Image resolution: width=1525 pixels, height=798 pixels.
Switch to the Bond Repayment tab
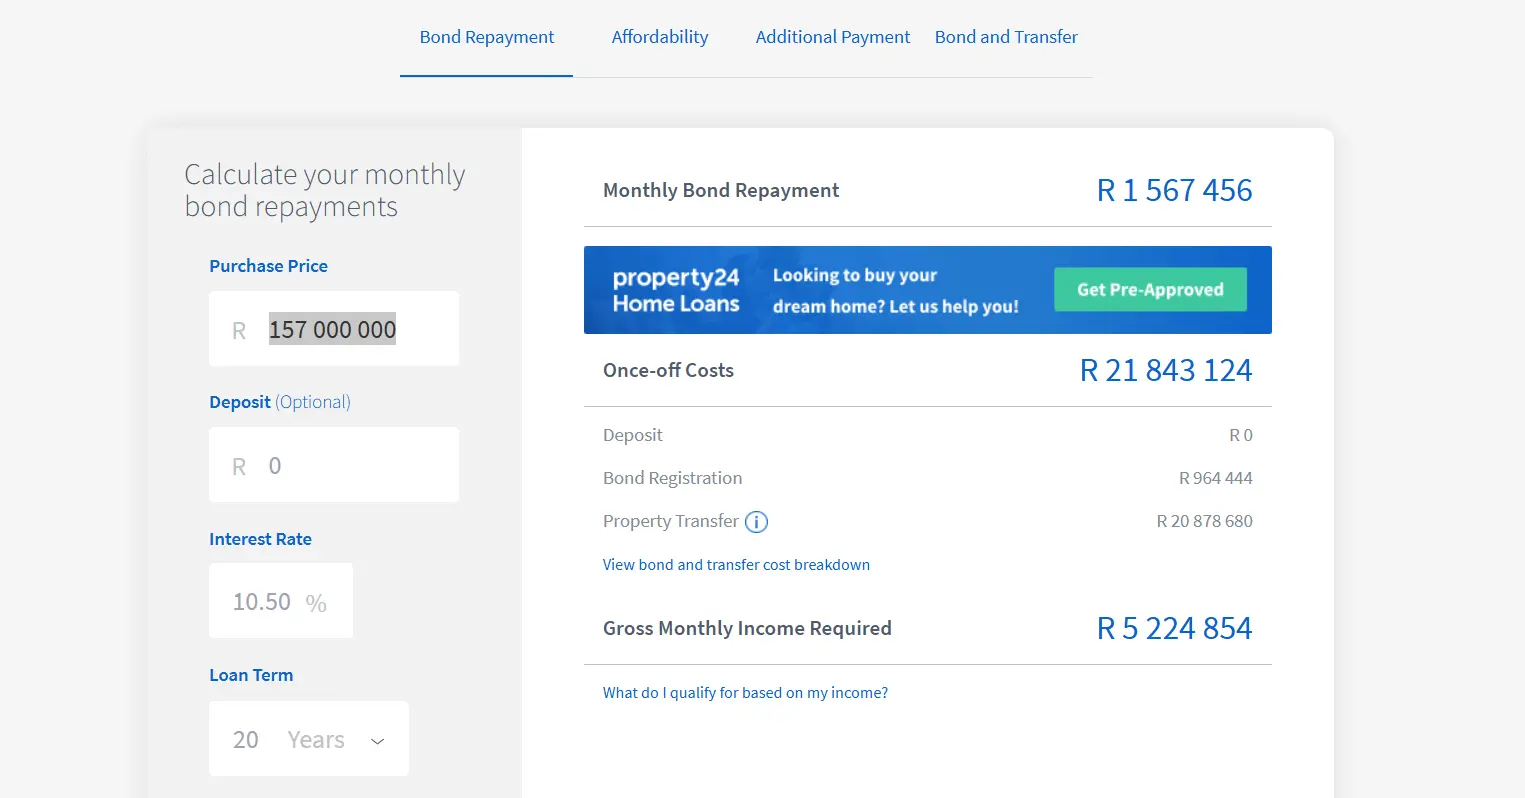point(487,38)
